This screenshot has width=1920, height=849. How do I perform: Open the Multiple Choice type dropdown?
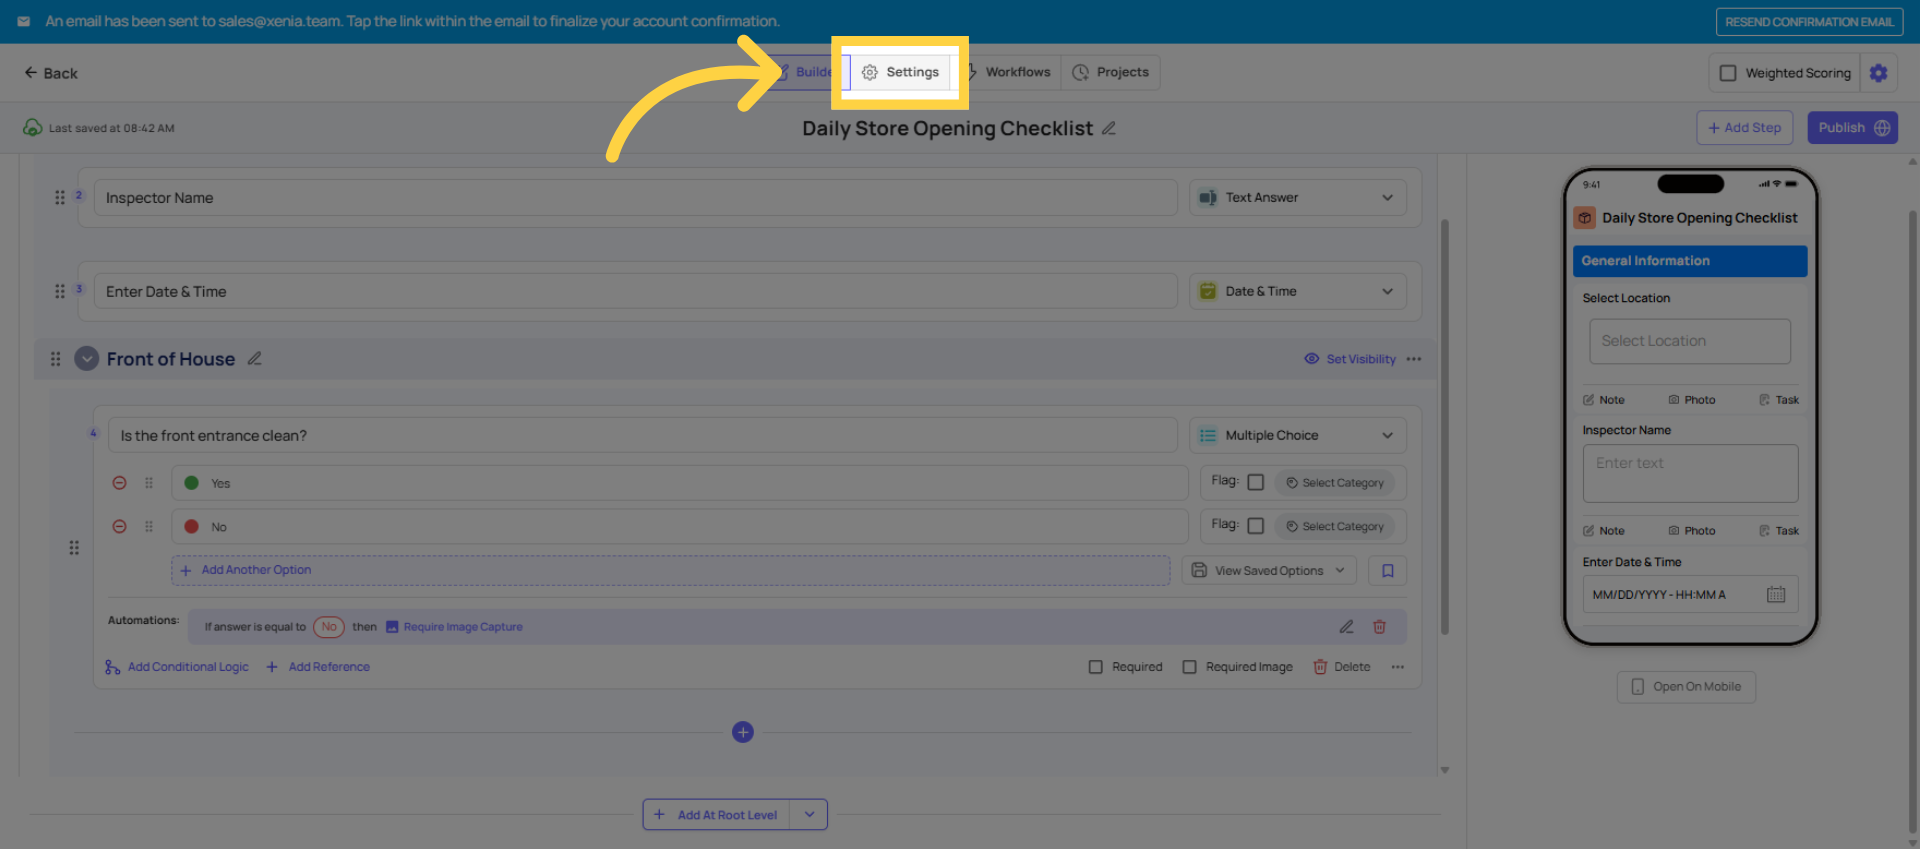tap(1297, 436)
